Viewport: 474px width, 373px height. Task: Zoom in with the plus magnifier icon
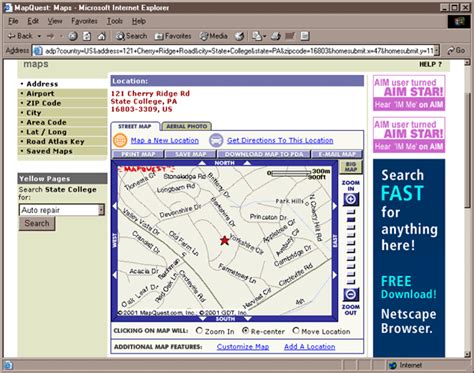tap(351, 199)
